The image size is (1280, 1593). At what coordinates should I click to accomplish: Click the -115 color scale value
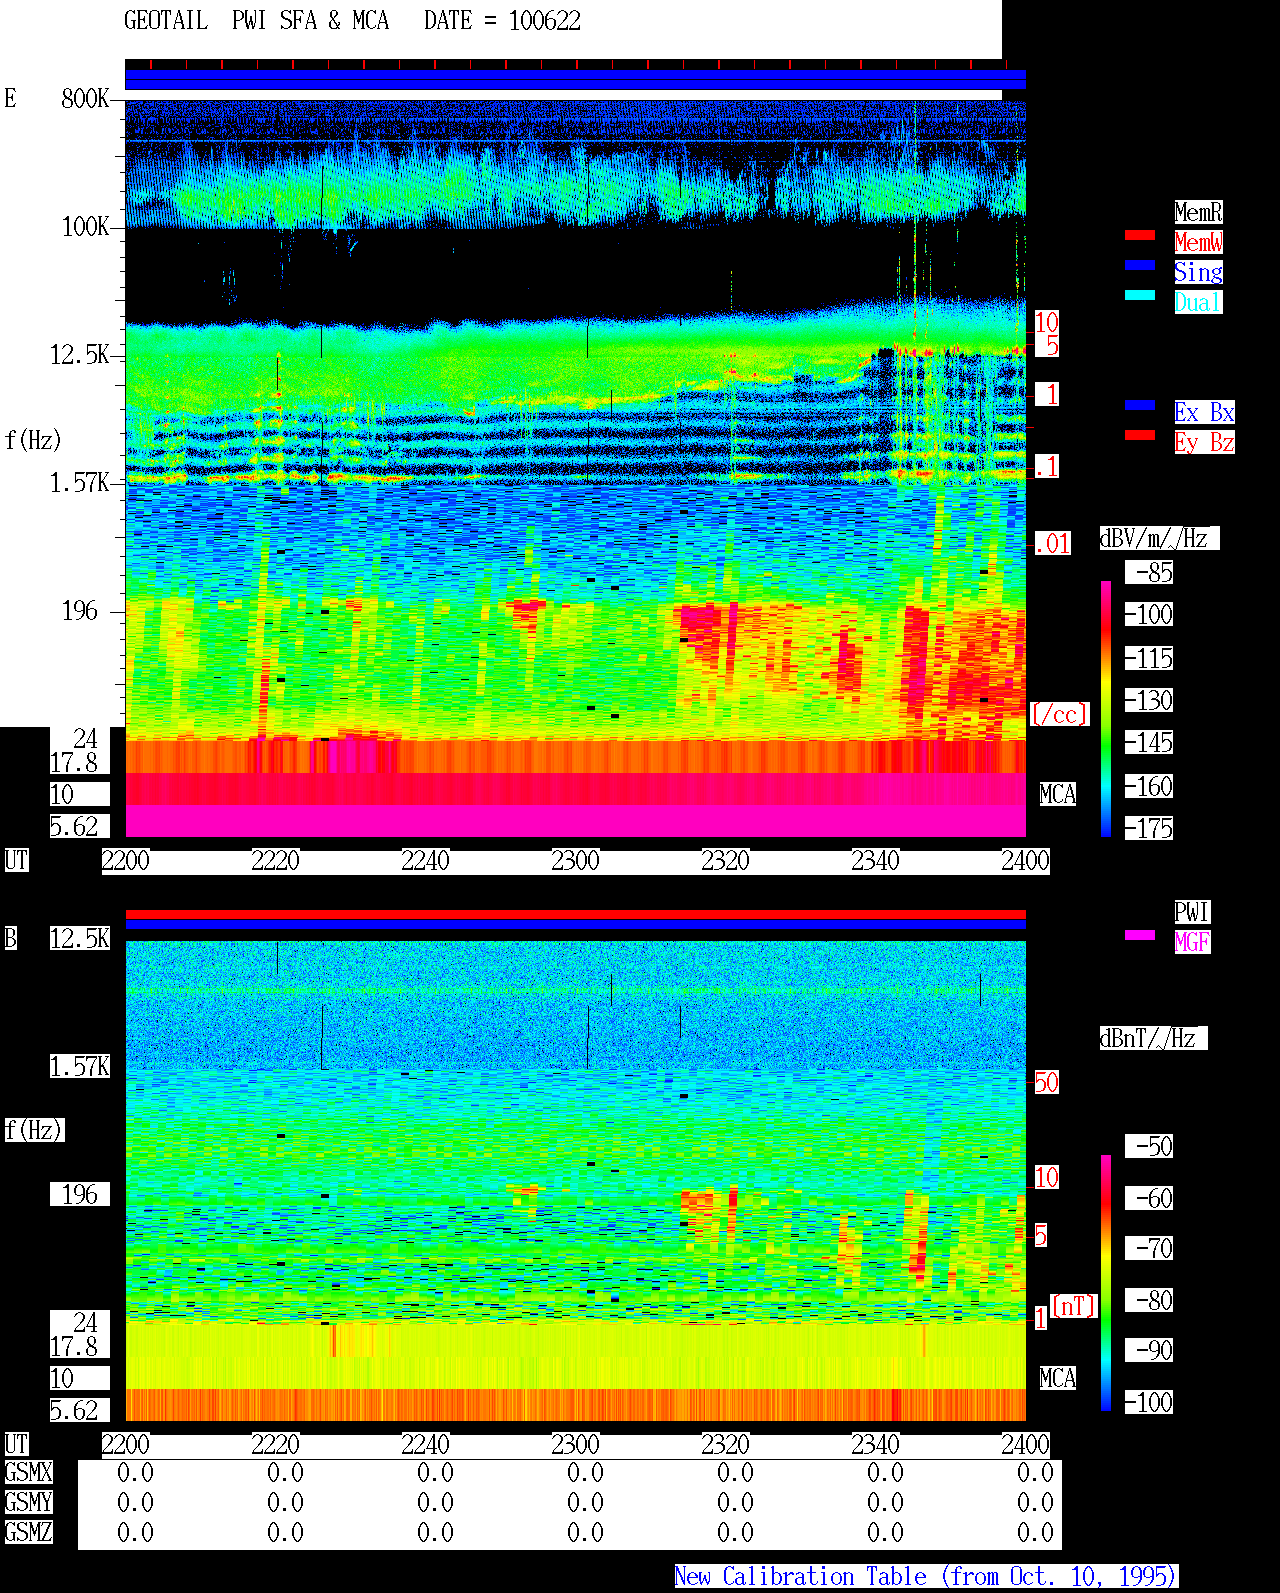click(1150, 658)
